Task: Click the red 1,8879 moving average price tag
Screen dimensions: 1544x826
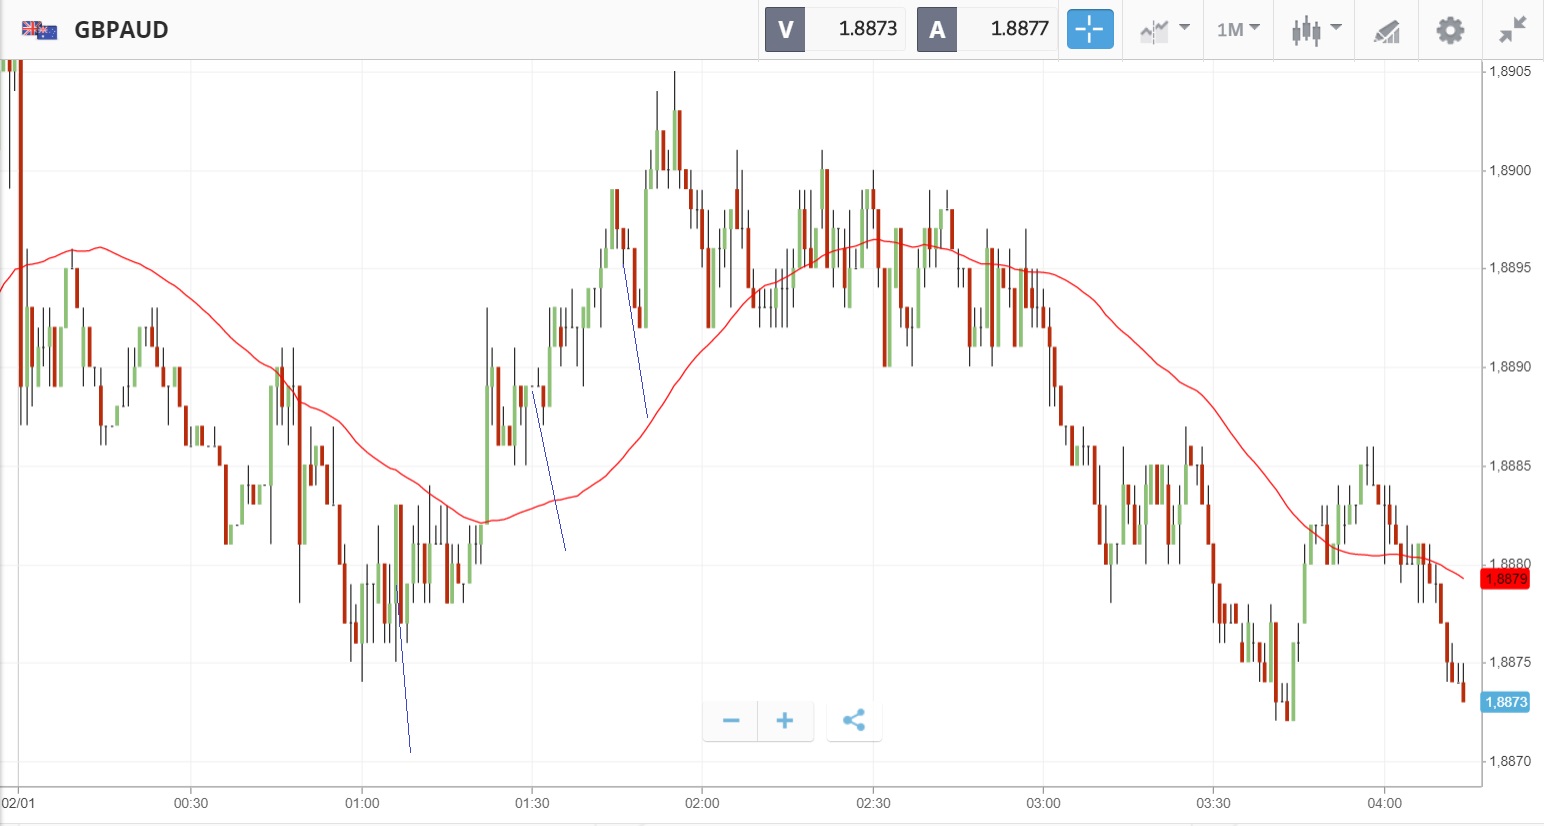Action: pyautogui.click(x=1505, y=578)
